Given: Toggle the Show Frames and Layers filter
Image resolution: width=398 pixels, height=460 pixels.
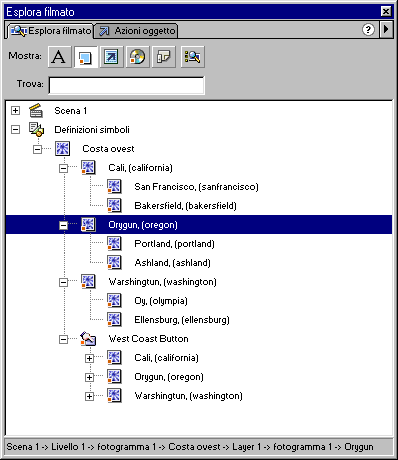Looking at the screenshot, I should pyautogui.click(x=163, y=57).
